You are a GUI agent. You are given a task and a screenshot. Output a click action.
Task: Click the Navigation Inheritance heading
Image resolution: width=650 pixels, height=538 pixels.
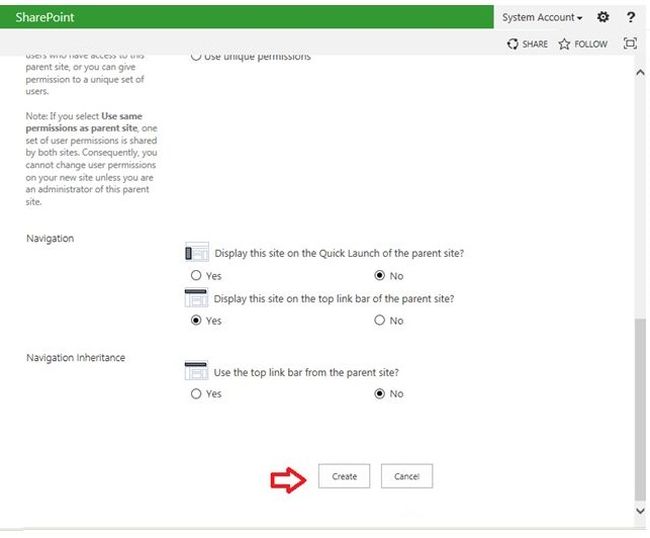75,357
